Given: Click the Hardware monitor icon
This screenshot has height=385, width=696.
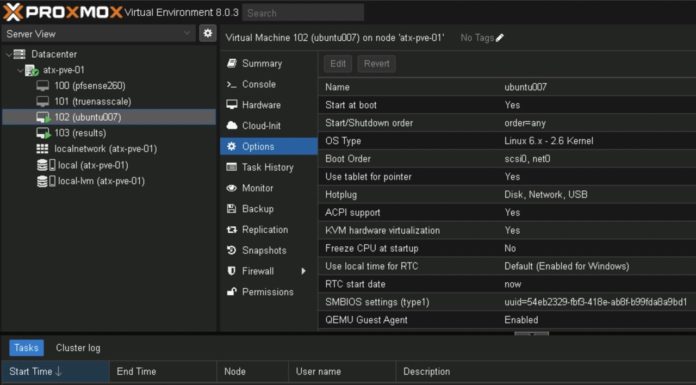Looking at the screenshot, I should pos(231,105).
